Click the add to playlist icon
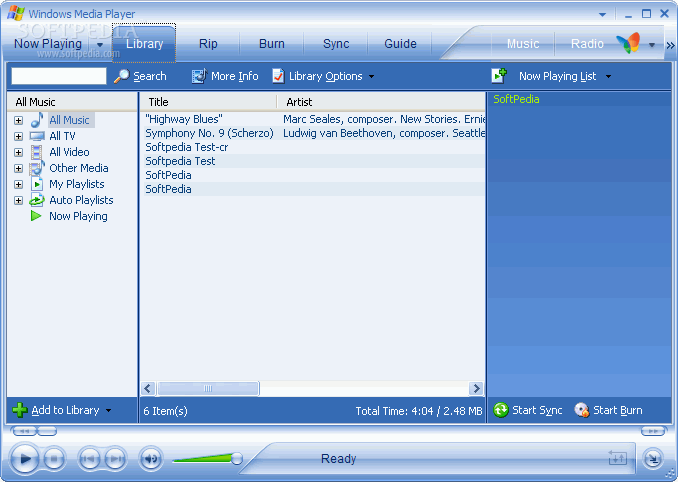The image size is (678, 482). tap(499, 76)
